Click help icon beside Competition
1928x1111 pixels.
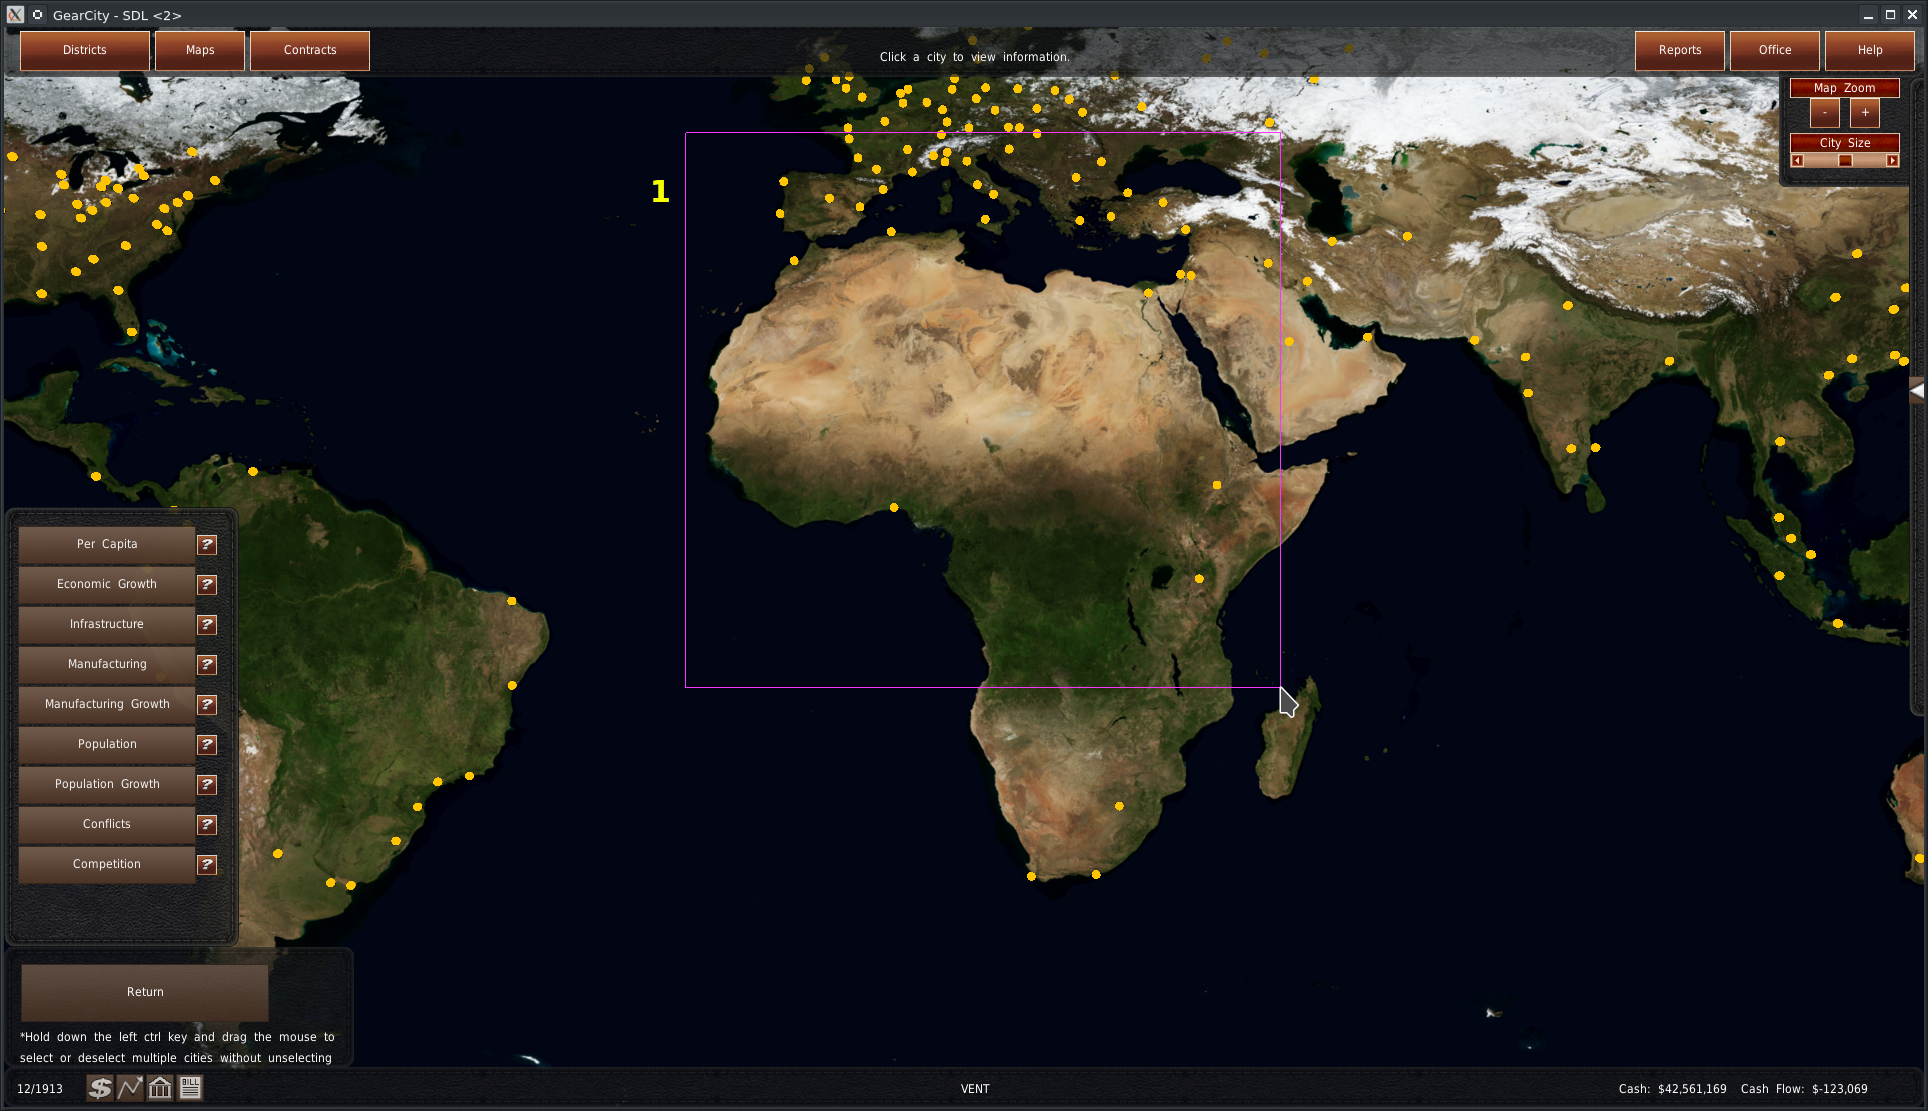coord(207,864)
